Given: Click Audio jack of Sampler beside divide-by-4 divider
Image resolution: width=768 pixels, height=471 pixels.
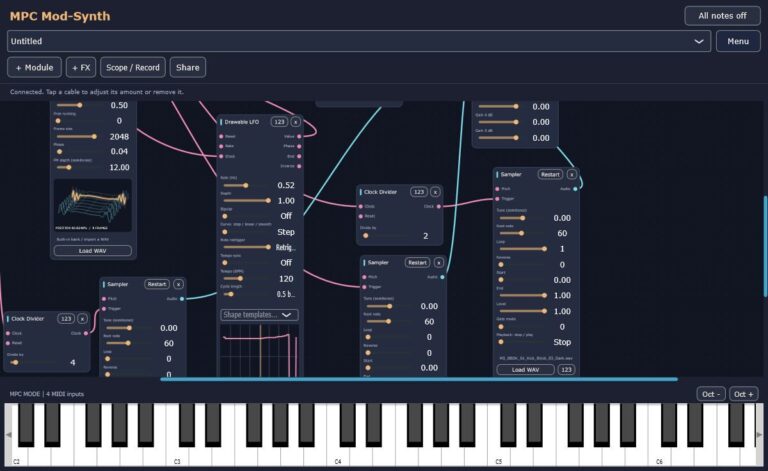Looking at the screenshot, I should tap(182, 299).
